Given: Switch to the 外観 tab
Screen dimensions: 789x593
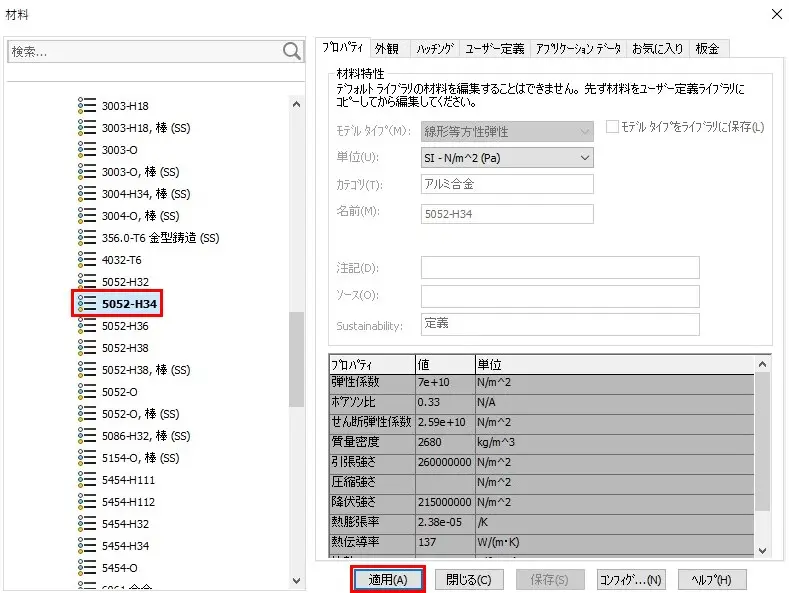Looking at the screenshot, I should (387, 48).
